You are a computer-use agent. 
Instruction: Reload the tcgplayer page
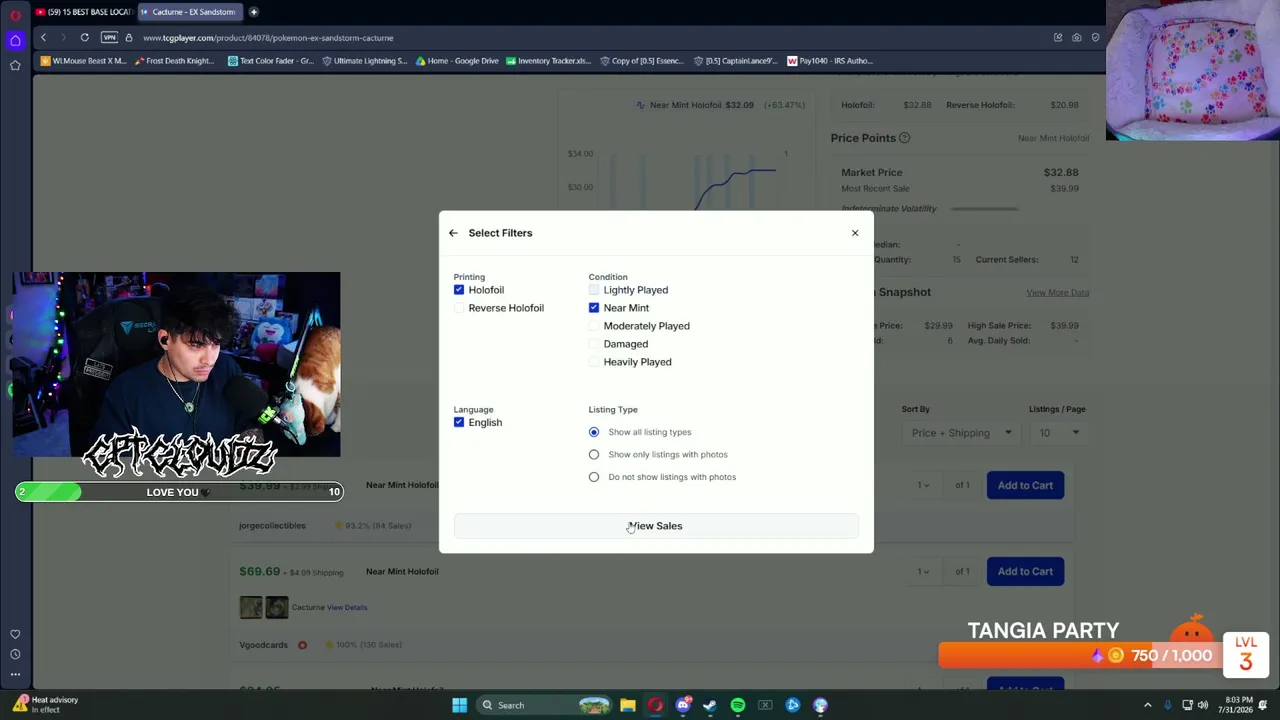(x=85, y=38)
